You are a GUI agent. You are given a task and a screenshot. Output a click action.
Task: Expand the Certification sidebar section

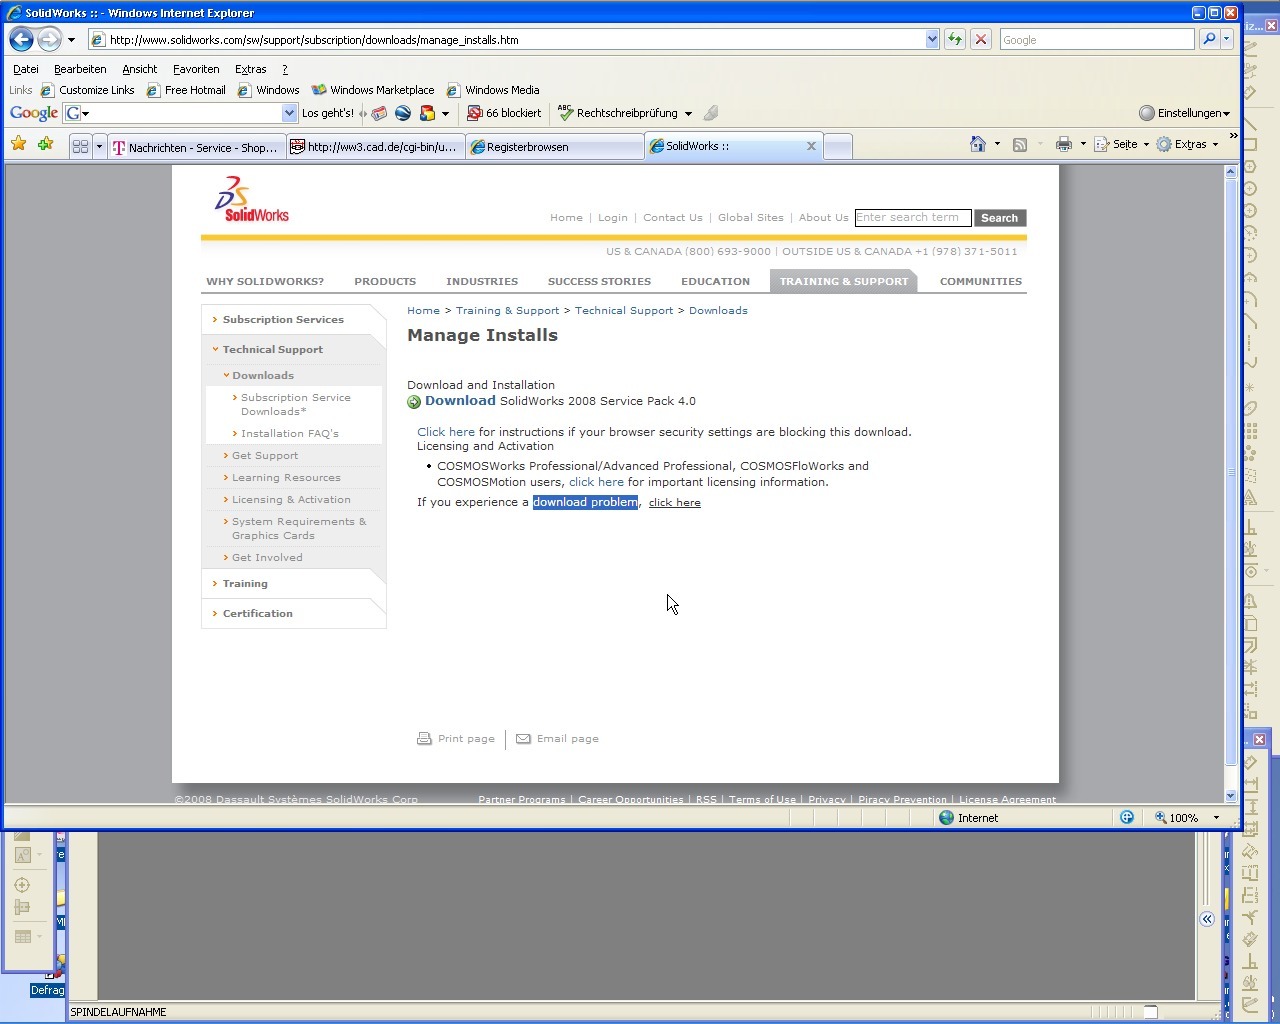pyautogui.click(x=257, y=614)
